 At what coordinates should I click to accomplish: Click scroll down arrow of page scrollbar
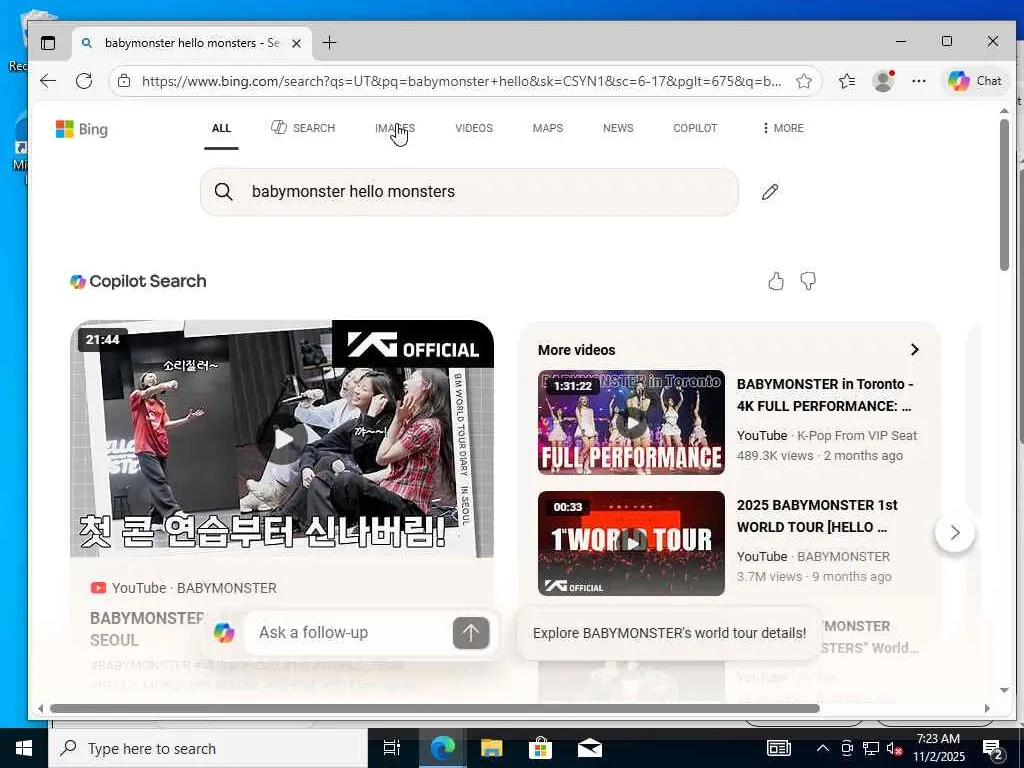[1004, 690]
